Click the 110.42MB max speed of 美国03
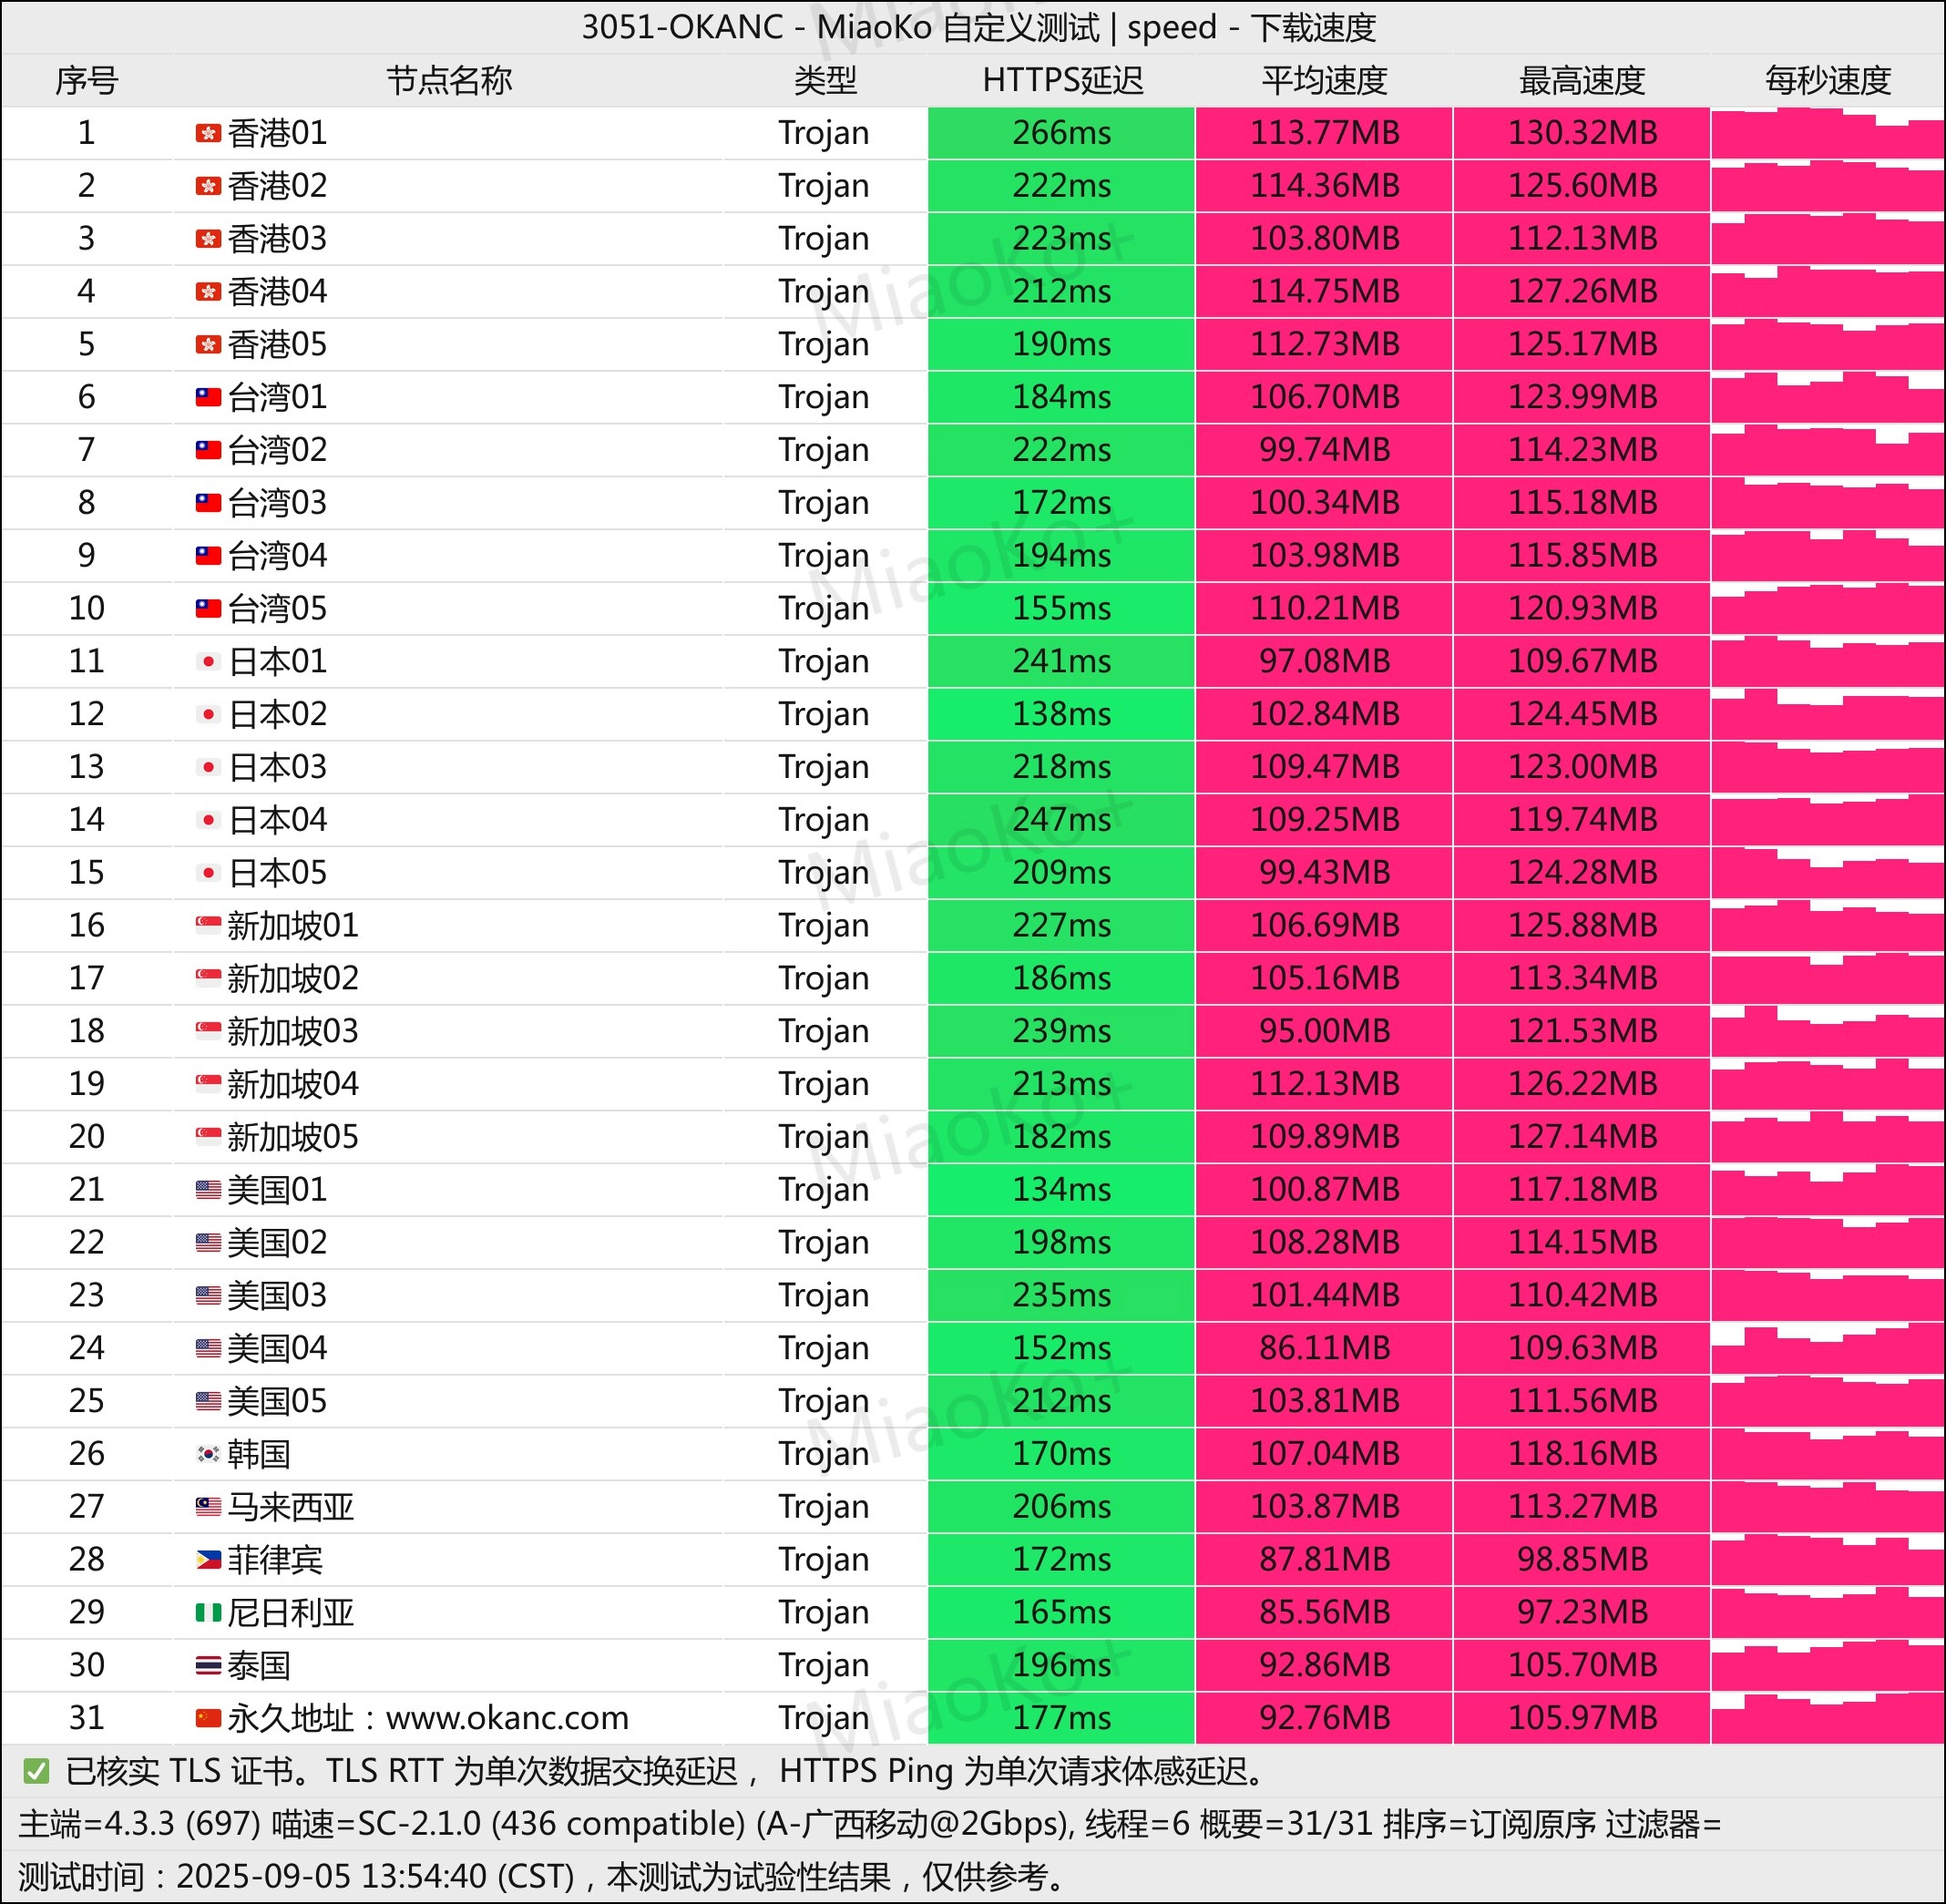1946x1904 pixels. pos(1582,1295)
